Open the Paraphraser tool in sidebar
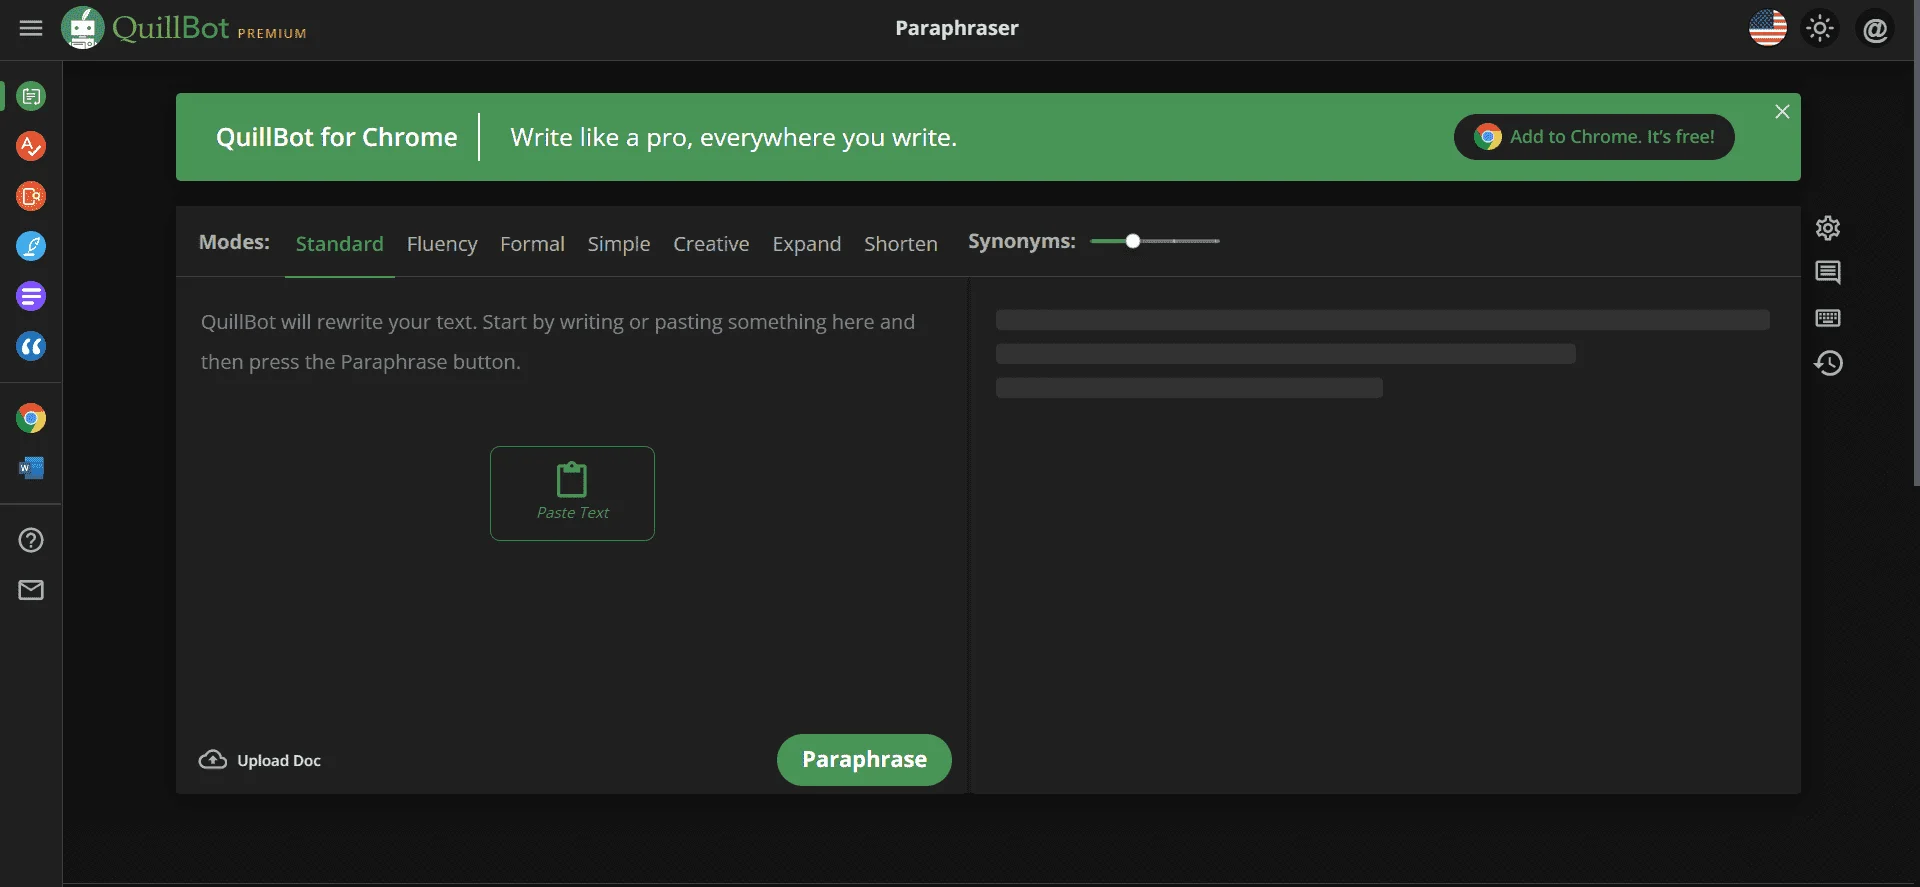This screenshot has height=887, width=1920. click(31, 96)
